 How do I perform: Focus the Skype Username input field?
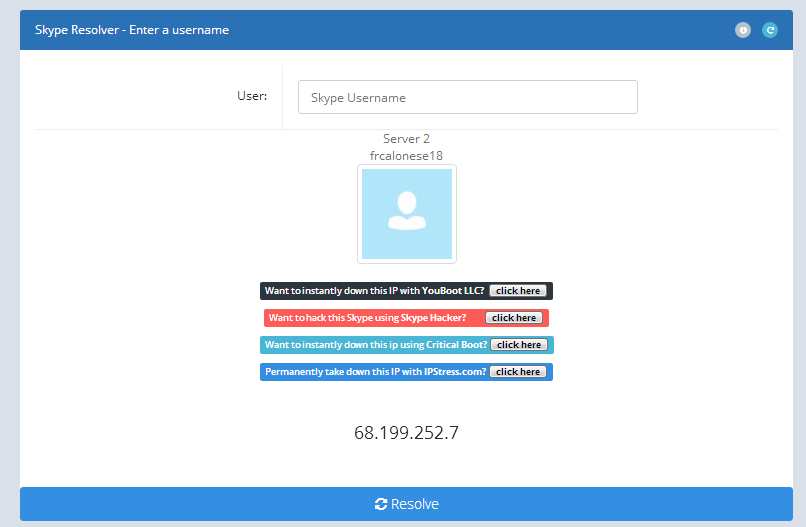click(467, 97)
